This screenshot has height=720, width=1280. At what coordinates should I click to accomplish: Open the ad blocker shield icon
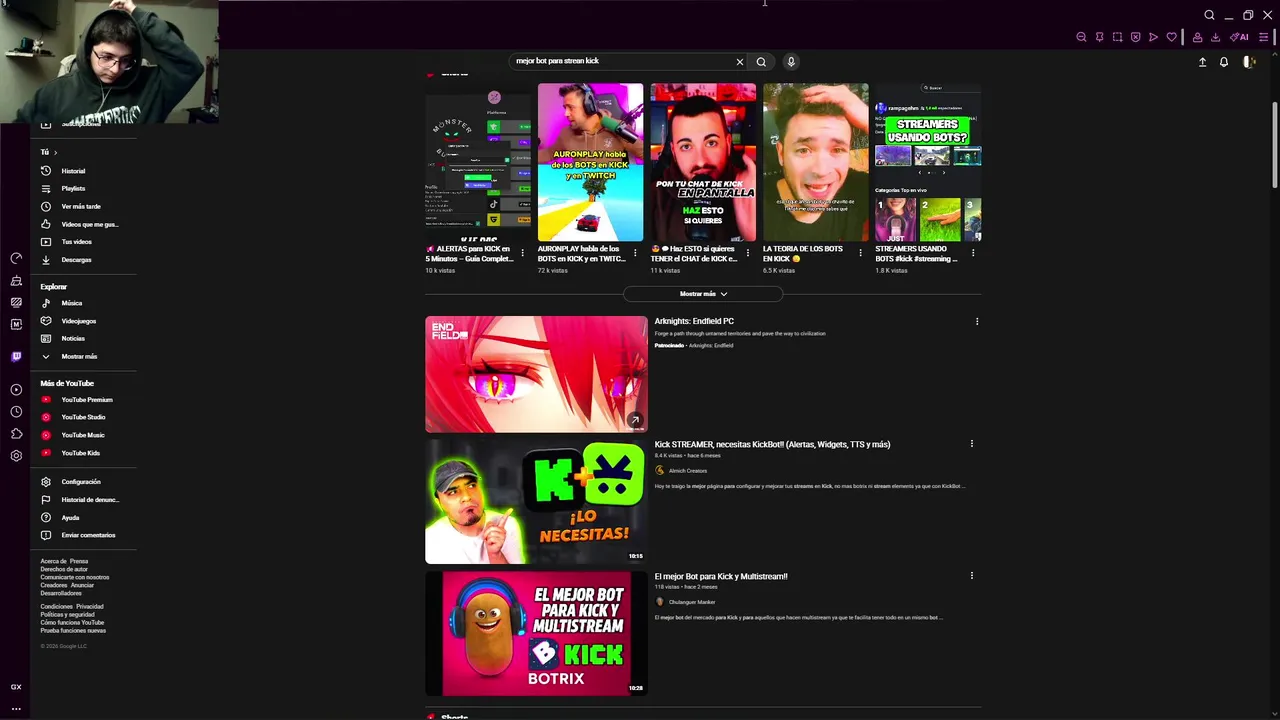click(1135, 37)
